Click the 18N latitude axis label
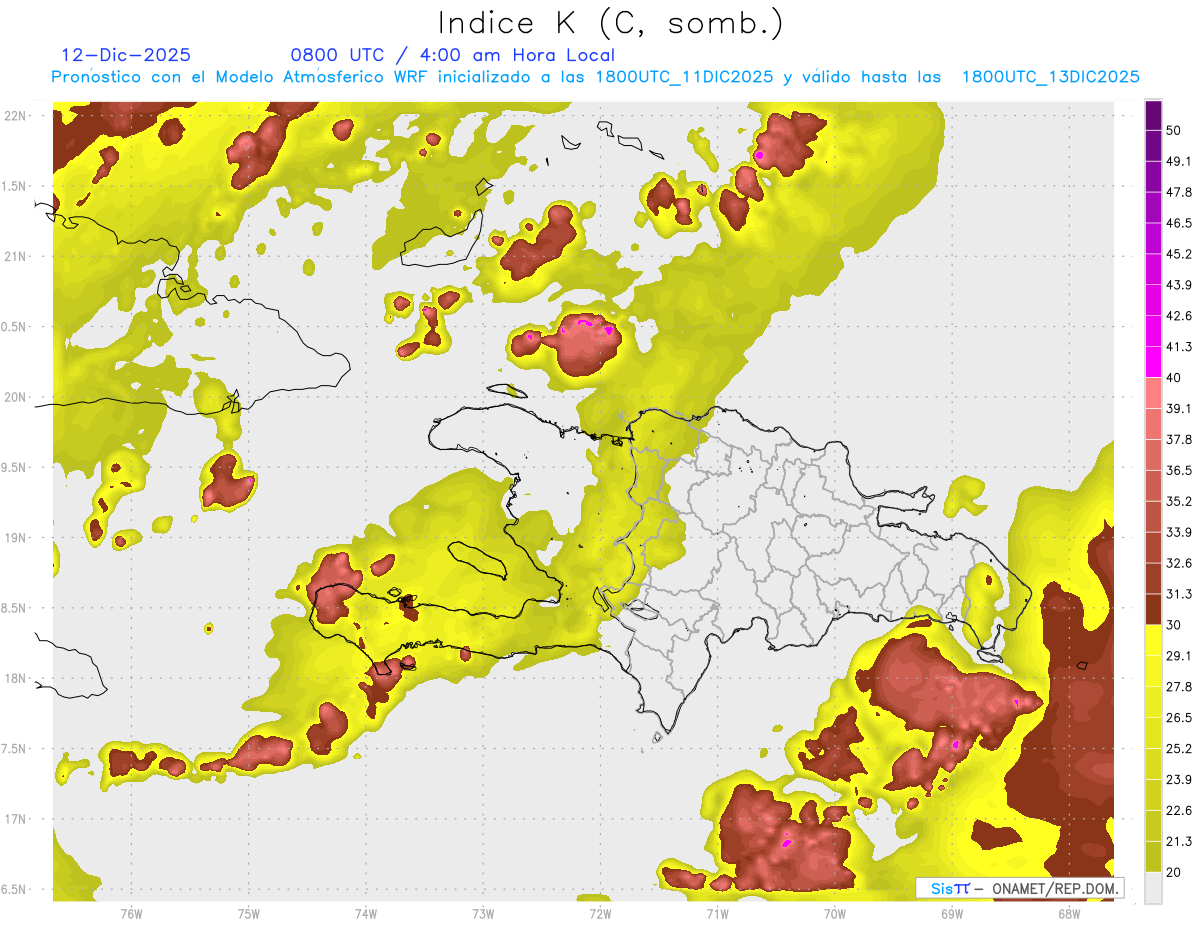1200x927 pixels. click(16, 678)
